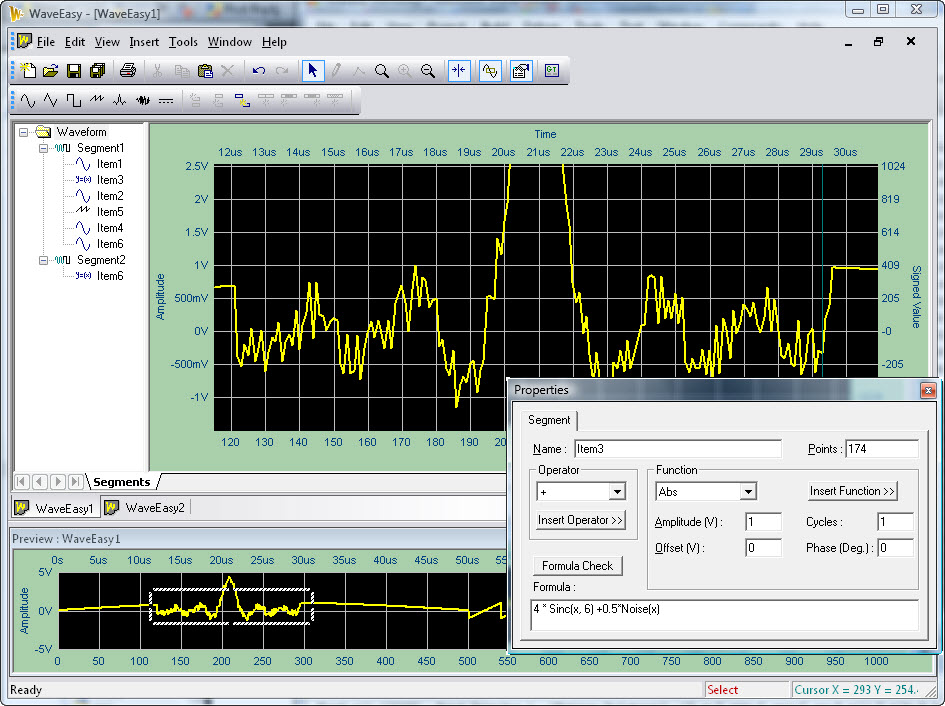The image size is (945, 706).
Task: Open the Operator dropdown
Action: [617, 490]
